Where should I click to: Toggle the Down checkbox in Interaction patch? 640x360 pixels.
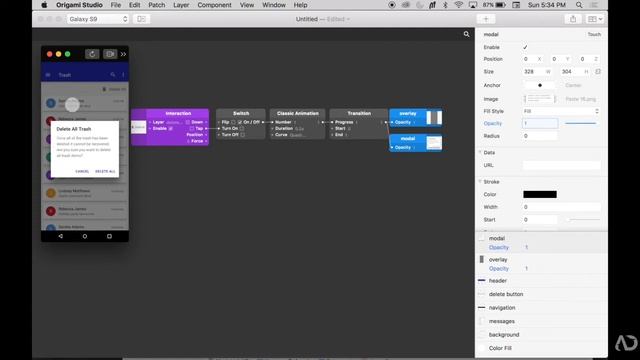[188, 122]
